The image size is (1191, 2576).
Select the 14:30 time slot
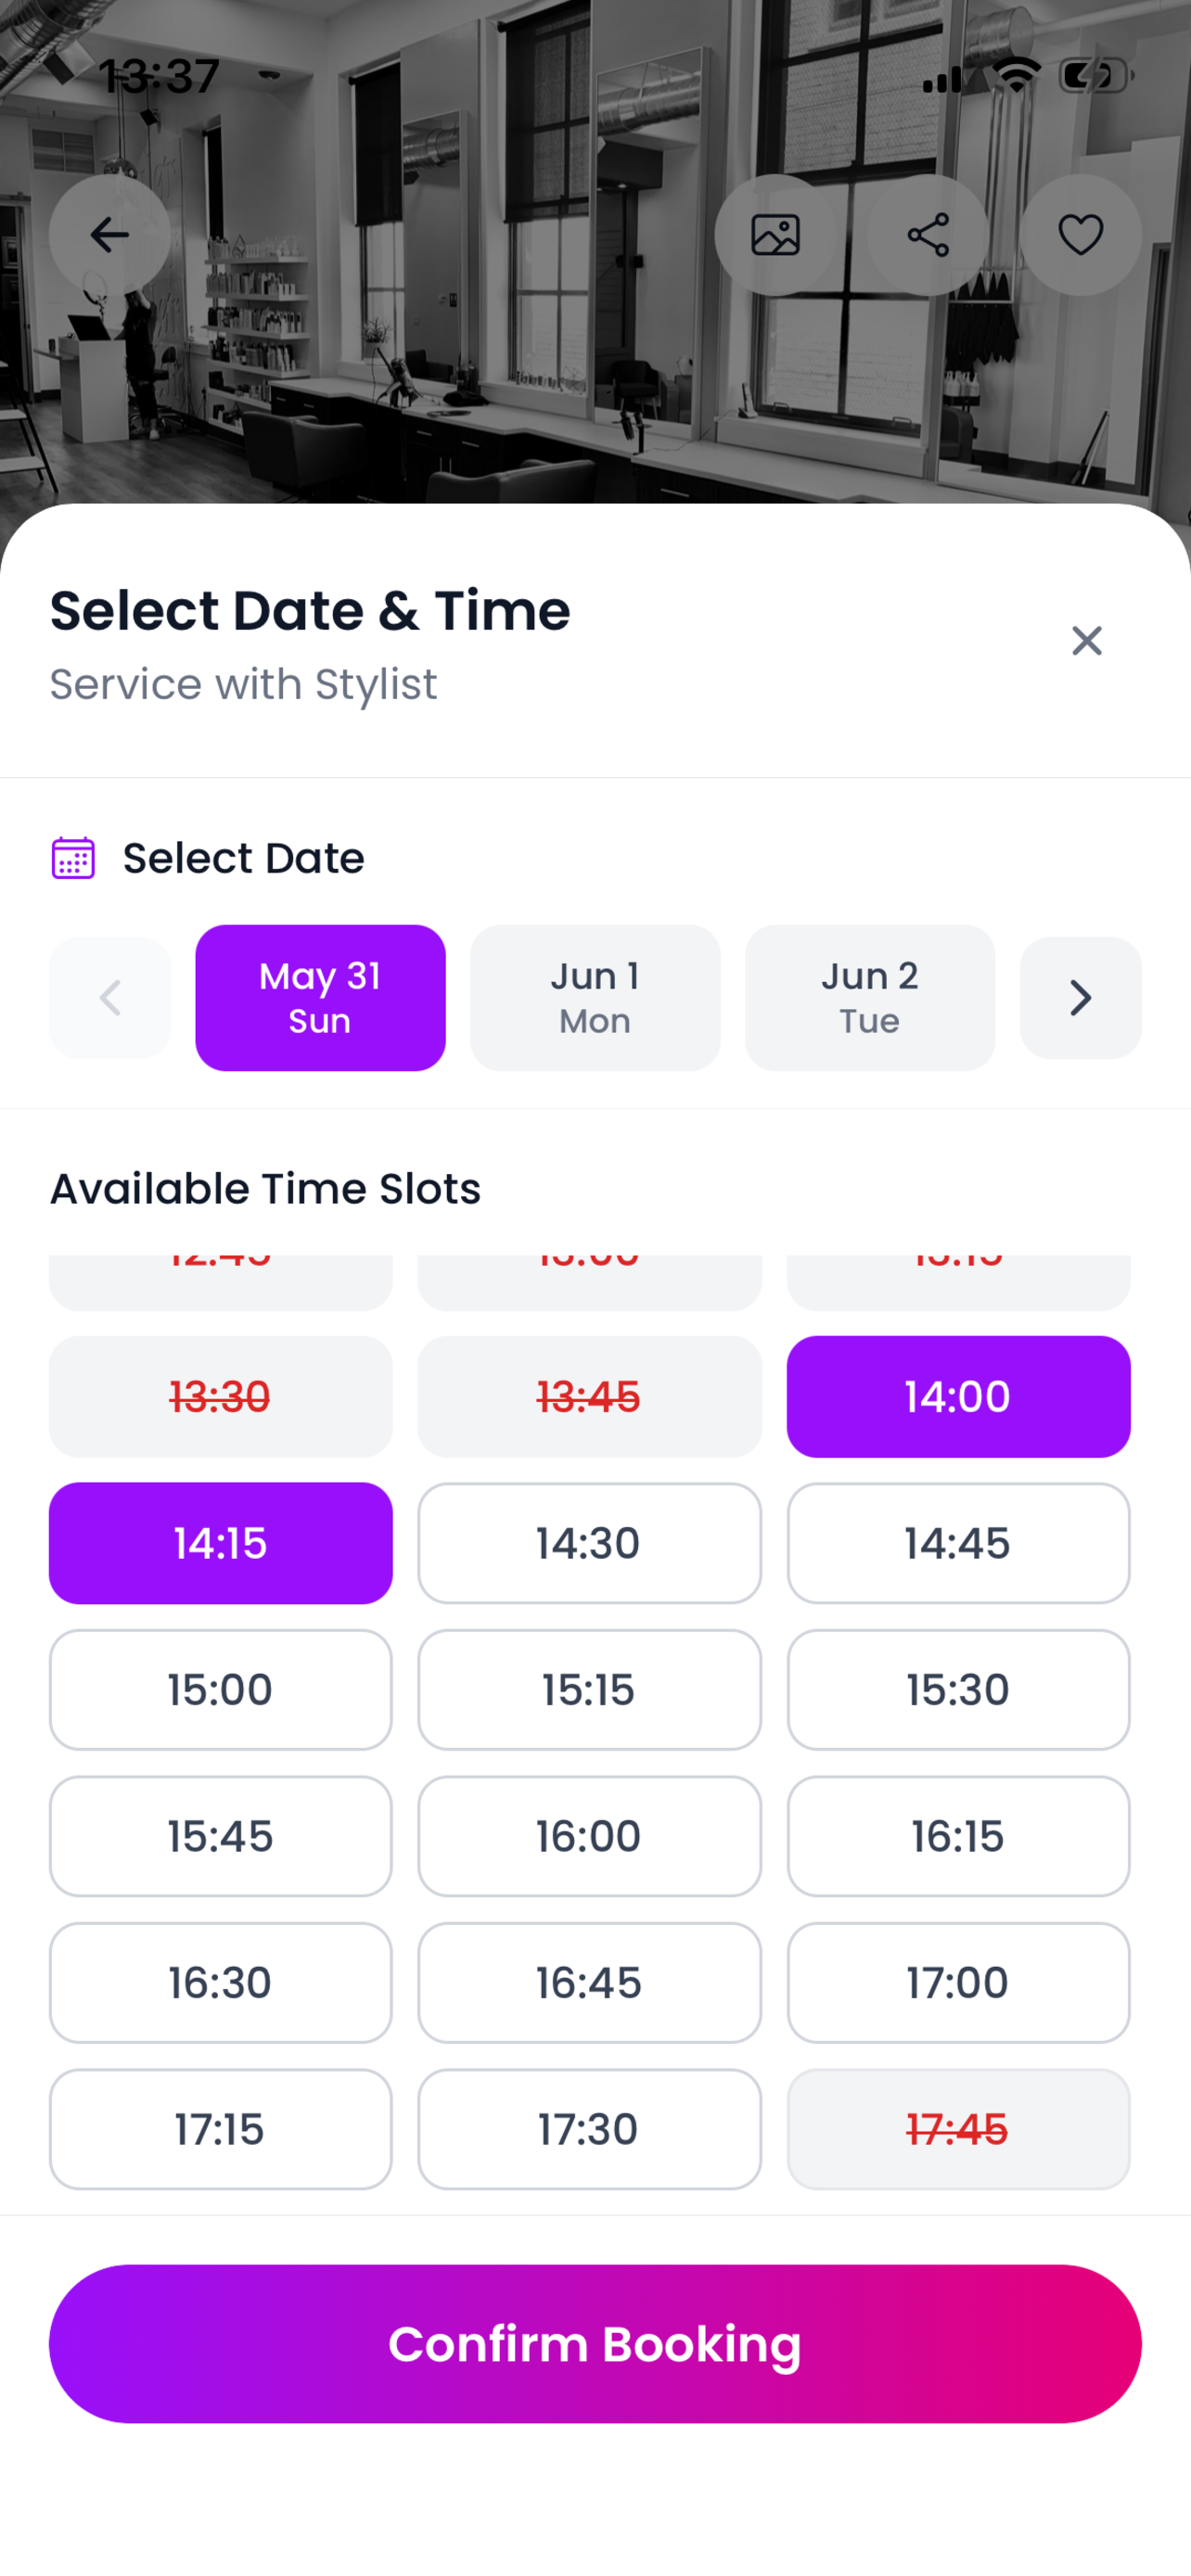[x=589, y=1543]
